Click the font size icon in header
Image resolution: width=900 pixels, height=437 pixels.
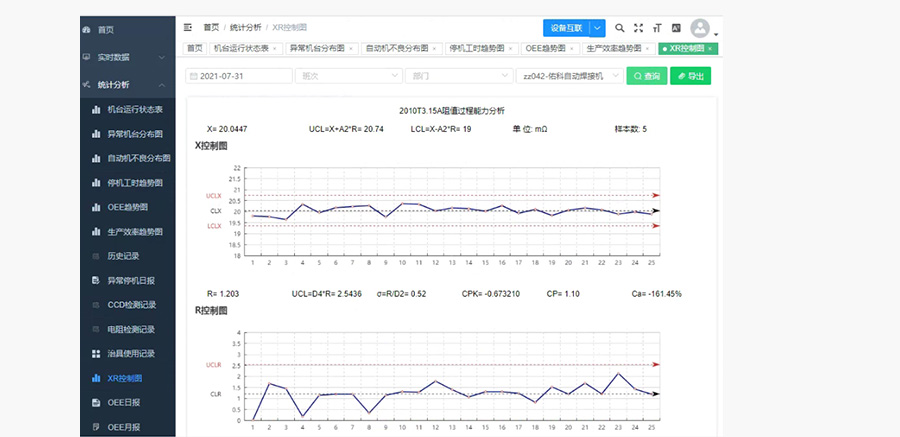[657, 28]
